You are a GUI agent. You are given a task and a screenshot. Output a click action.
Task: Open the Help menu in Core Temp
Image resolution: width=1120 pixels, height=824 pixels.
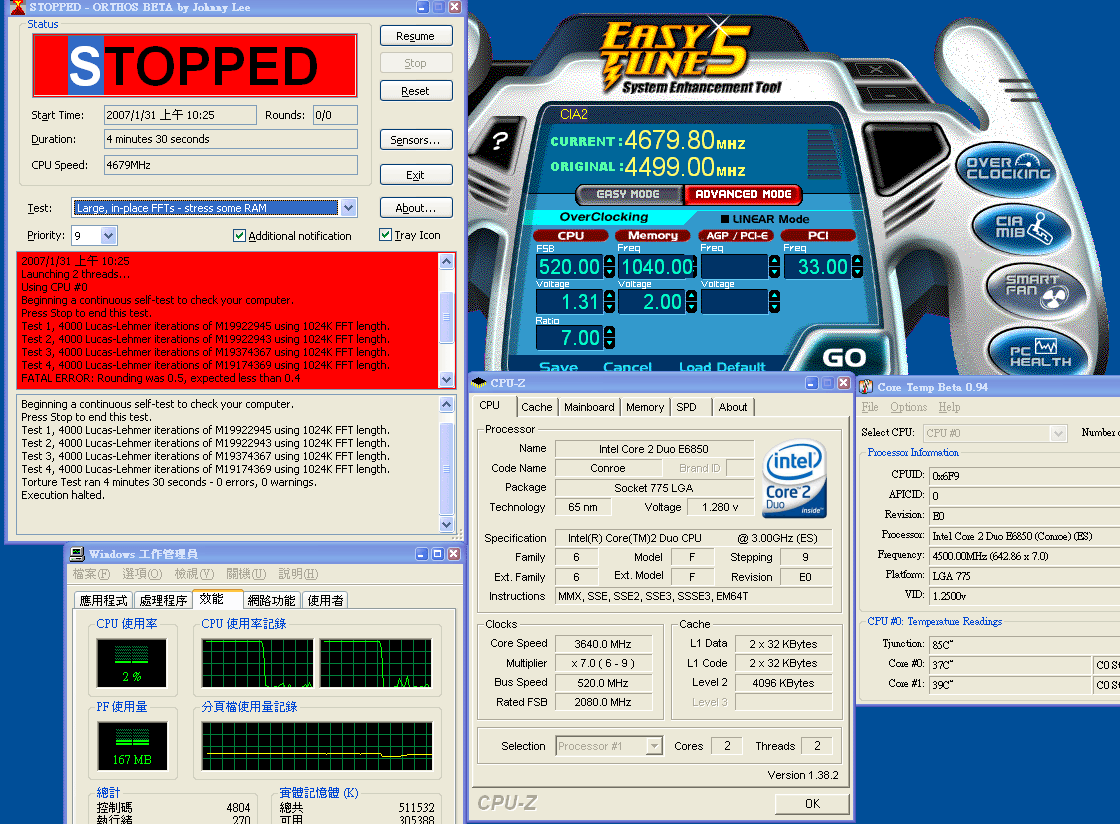(x=949, y=407)
